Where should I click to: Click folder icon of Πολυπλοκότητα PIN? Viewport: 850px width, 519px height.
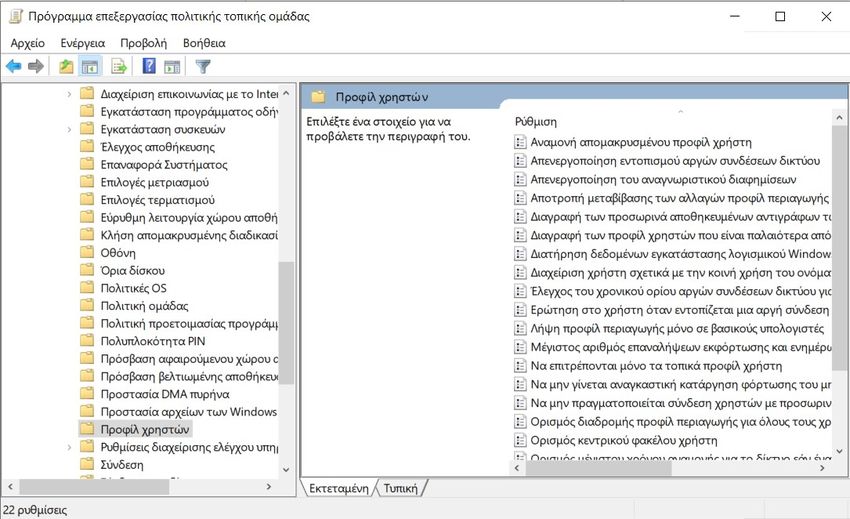(87, 341)
